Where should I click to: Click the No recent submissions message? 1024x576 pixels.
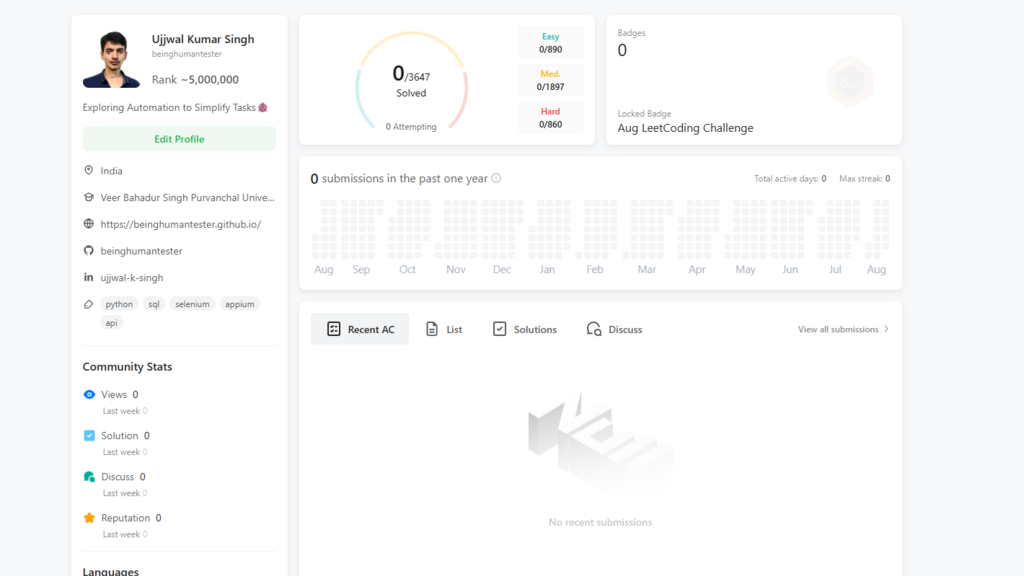(600, 522)
